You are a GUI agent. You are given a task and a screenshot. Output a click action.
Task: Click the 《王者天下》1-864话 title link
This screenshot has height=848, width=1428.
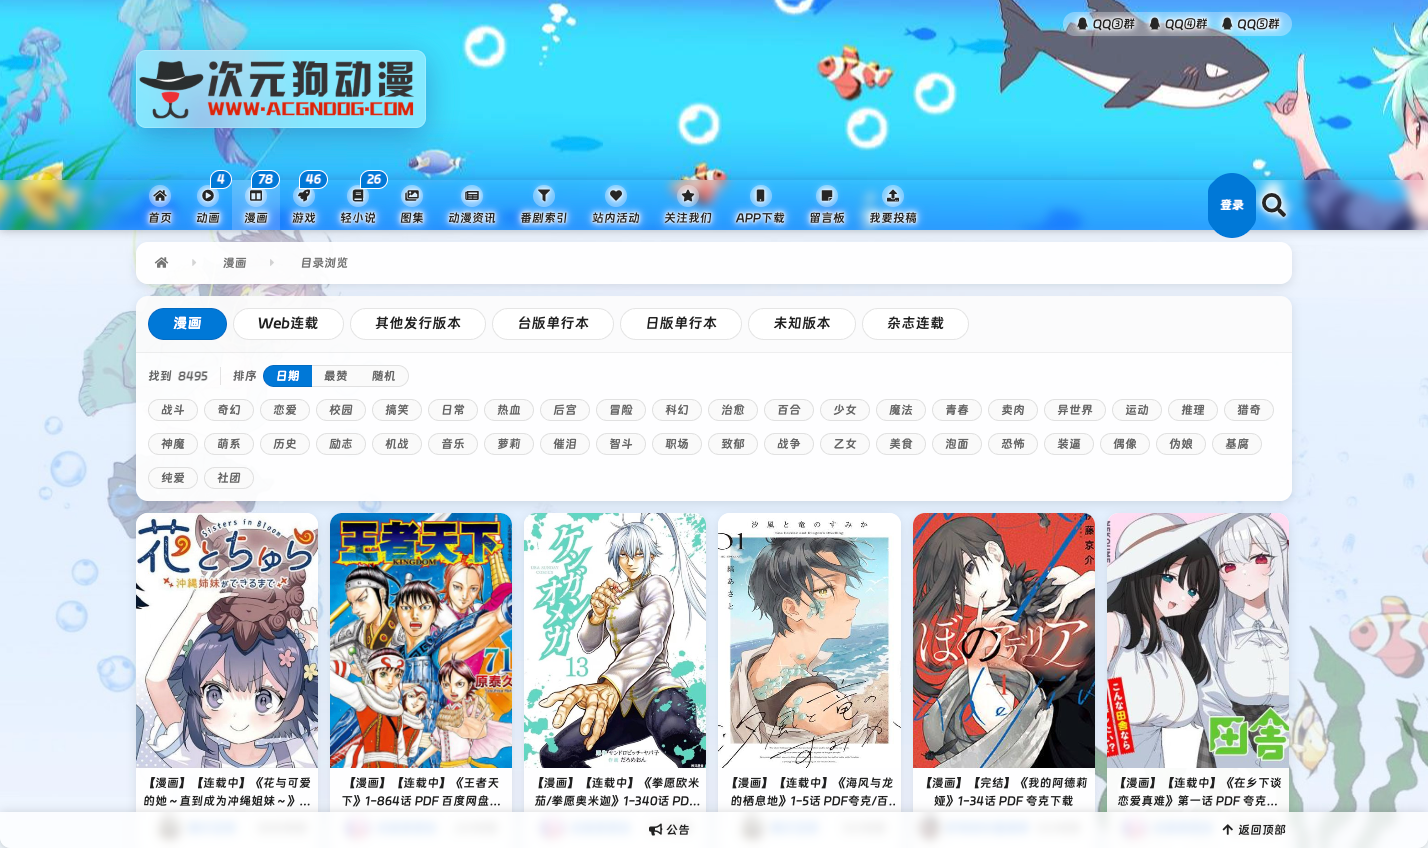421,792
